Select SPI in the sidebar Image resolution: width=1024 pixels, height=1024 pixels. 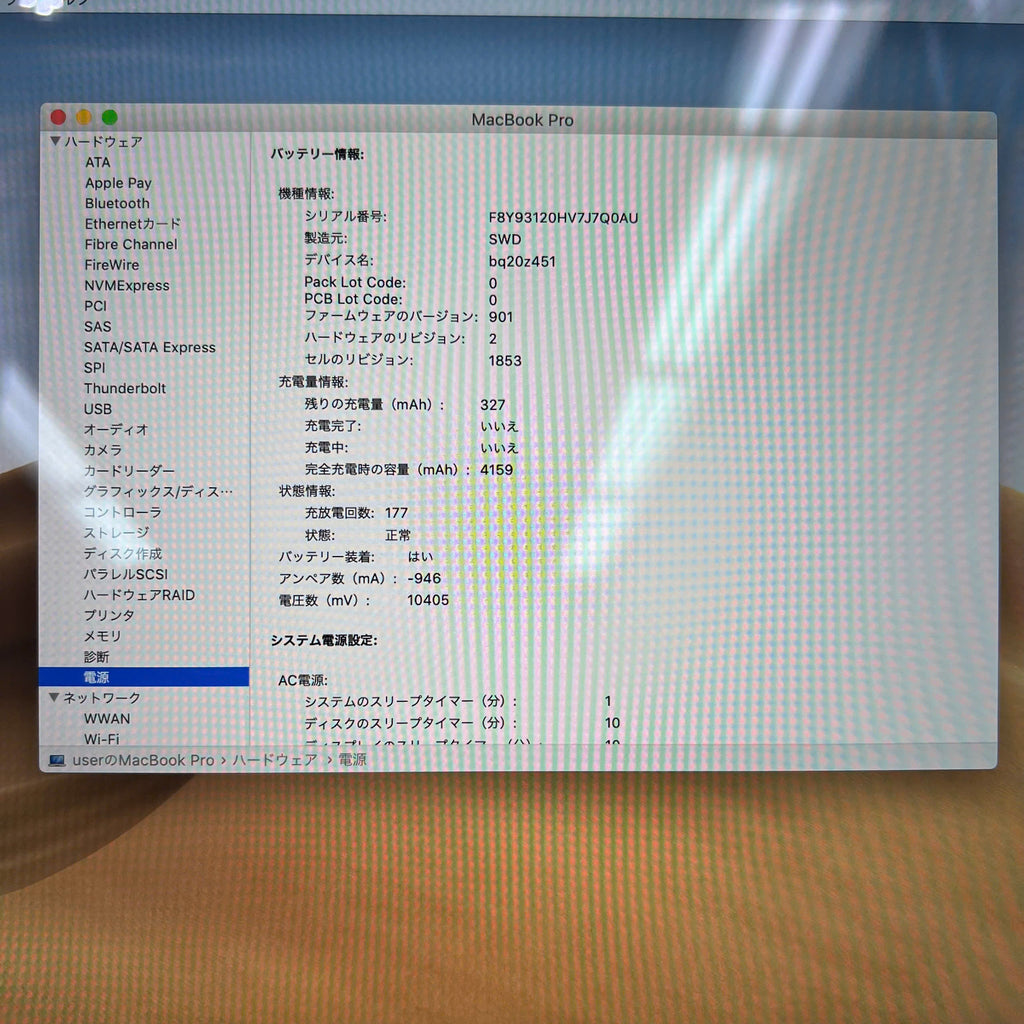(95, 368)
